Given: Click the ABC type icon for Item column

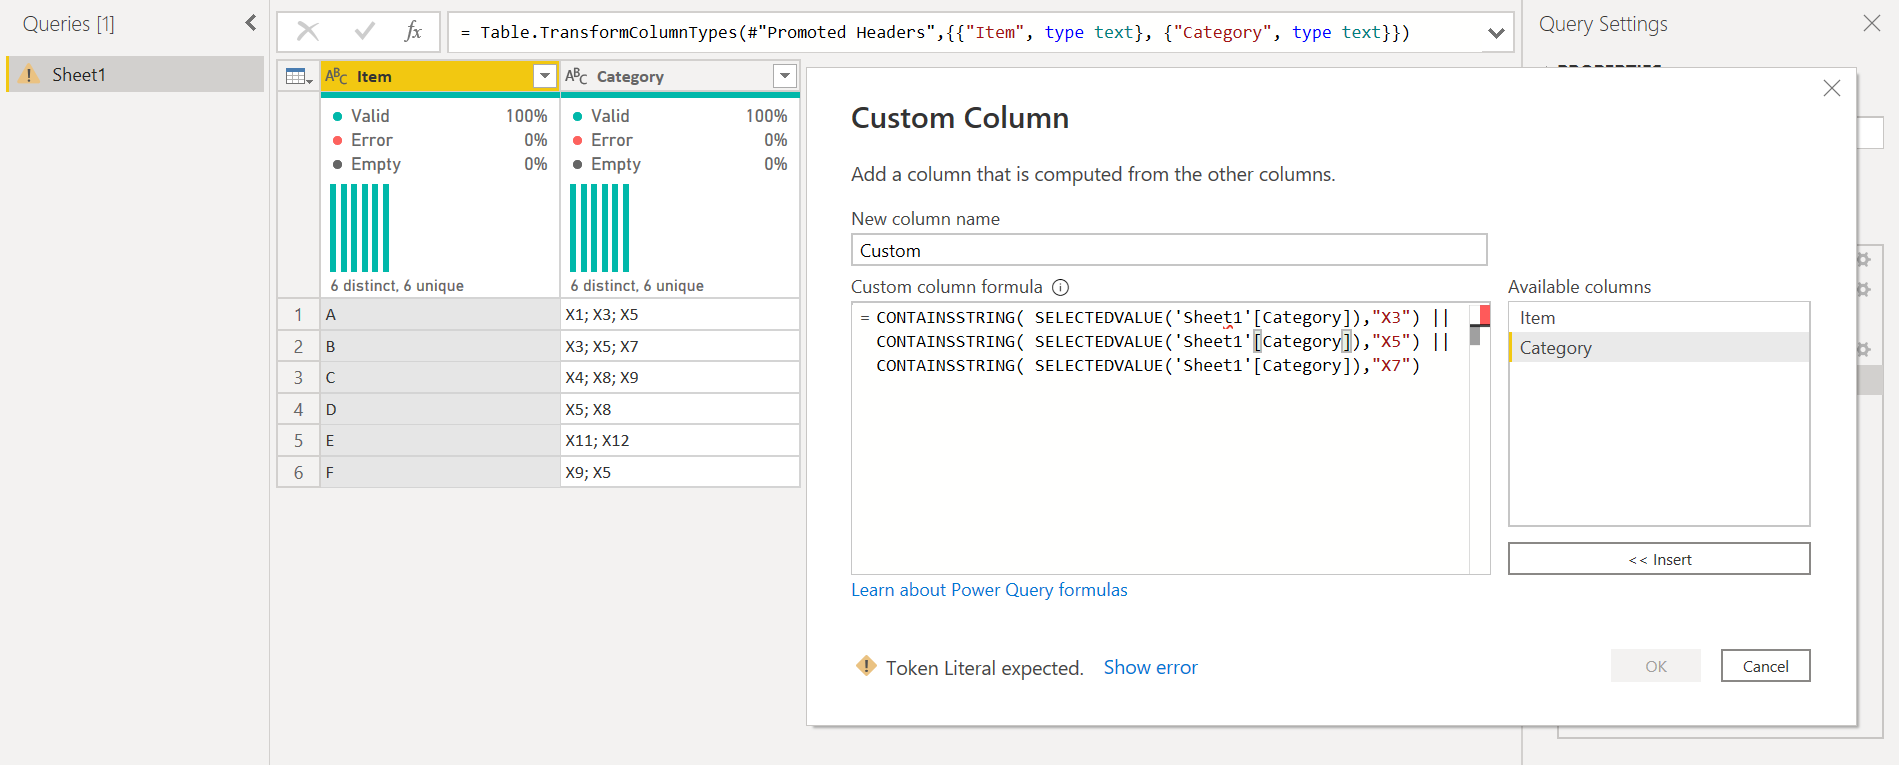Looking at the screenshot, I should click(x=337, y=76).
